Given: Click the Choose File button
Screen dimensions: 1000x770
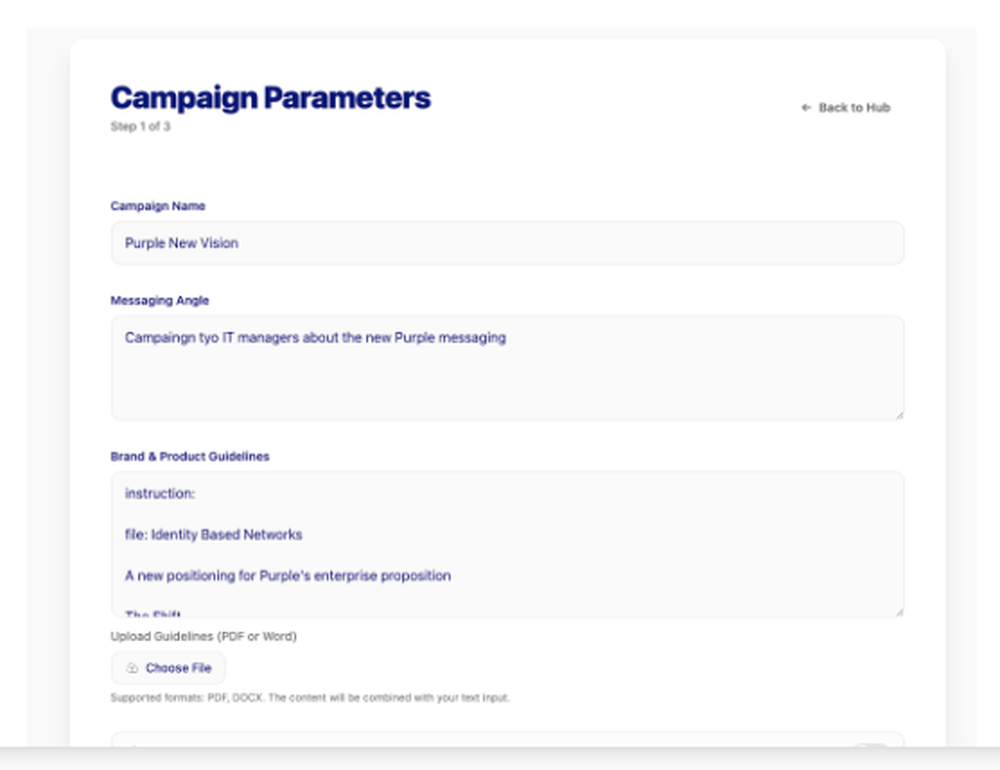Looking at the screenshot, I should click(168, 668).
